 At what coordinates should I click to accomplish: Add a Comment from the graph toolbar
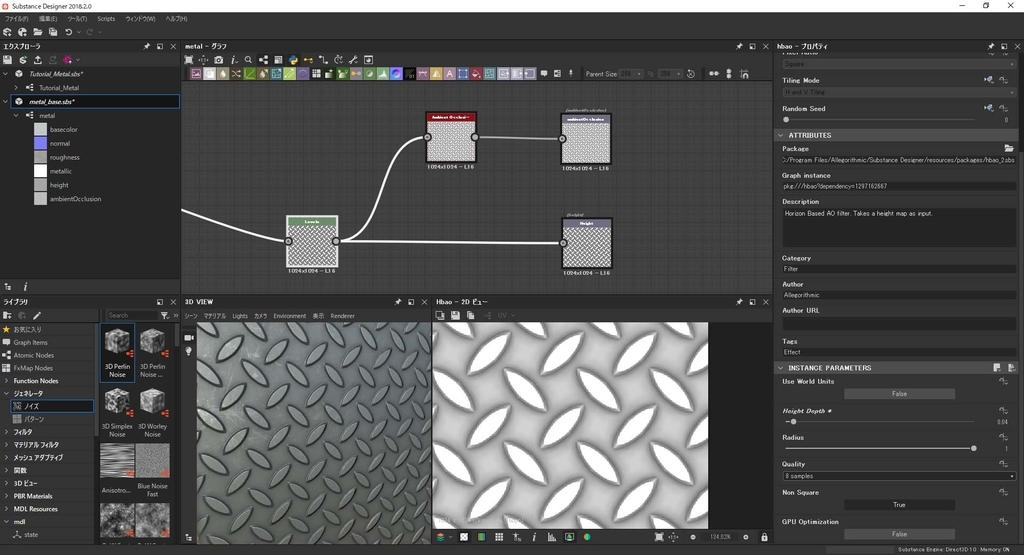(544, 74)
